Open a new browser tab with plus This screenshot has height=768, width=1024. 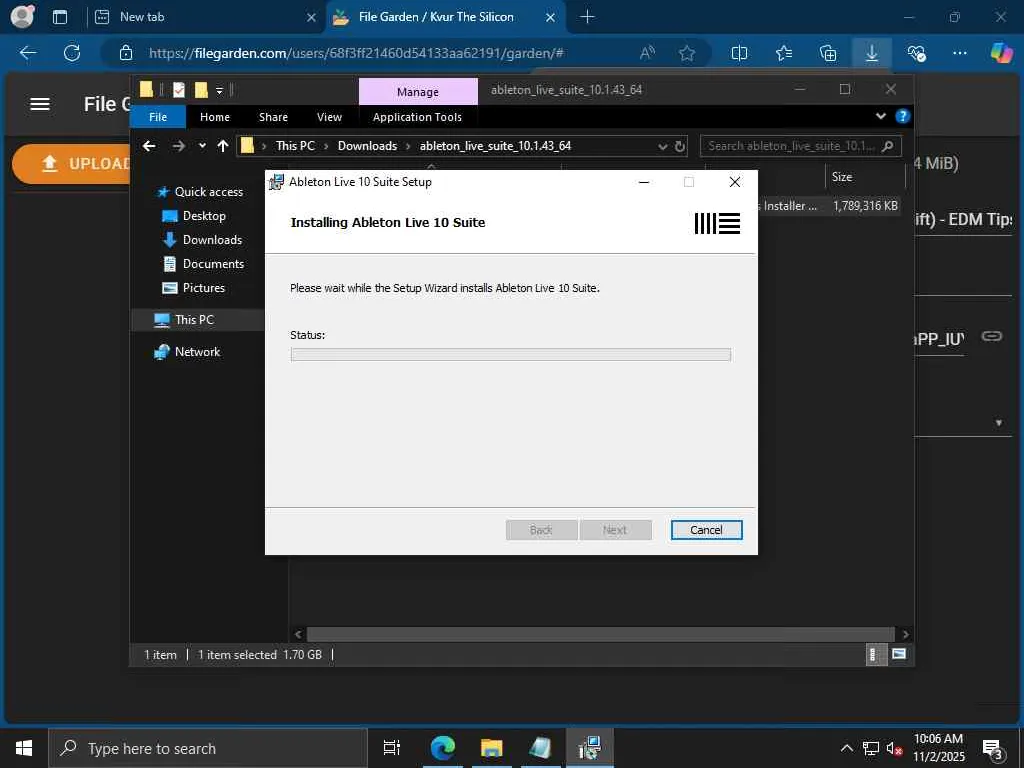[x=587, y=17]
